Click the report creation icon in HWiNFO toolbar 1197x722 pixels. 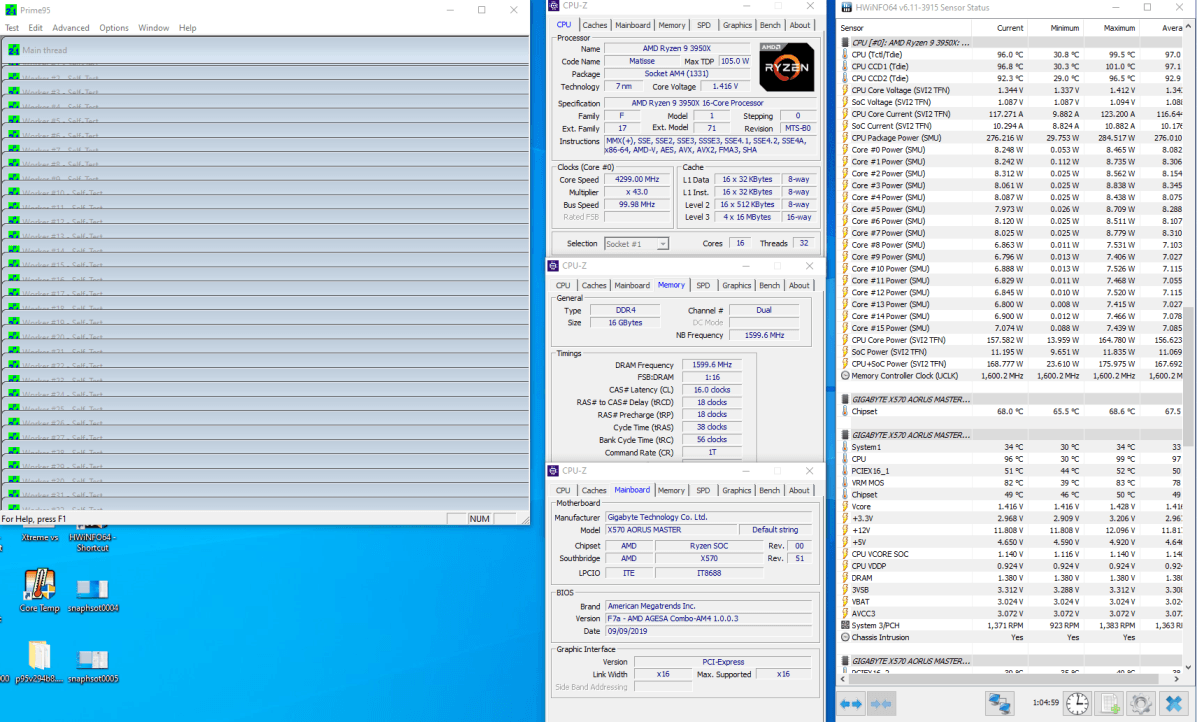coord(1109,703)
